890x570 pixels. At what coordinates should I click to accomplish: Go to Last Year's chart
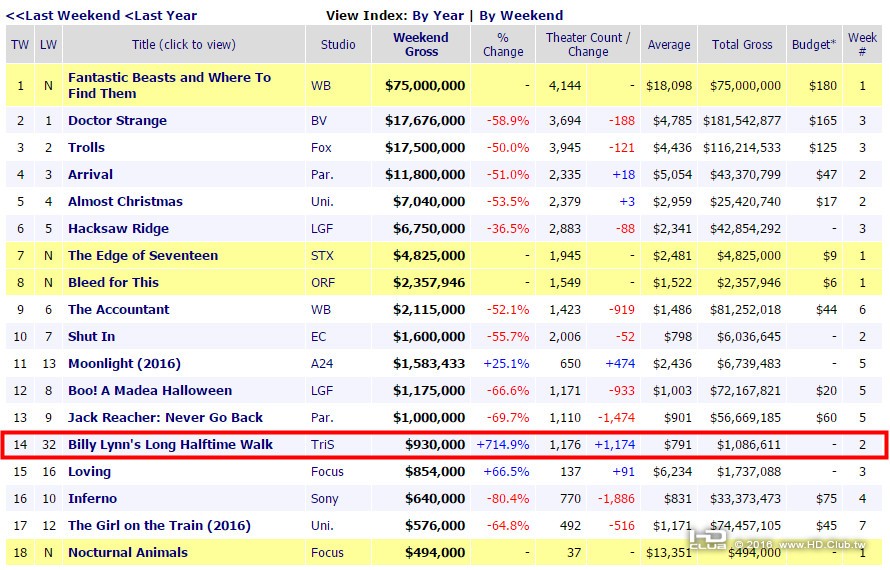(163, 15)
